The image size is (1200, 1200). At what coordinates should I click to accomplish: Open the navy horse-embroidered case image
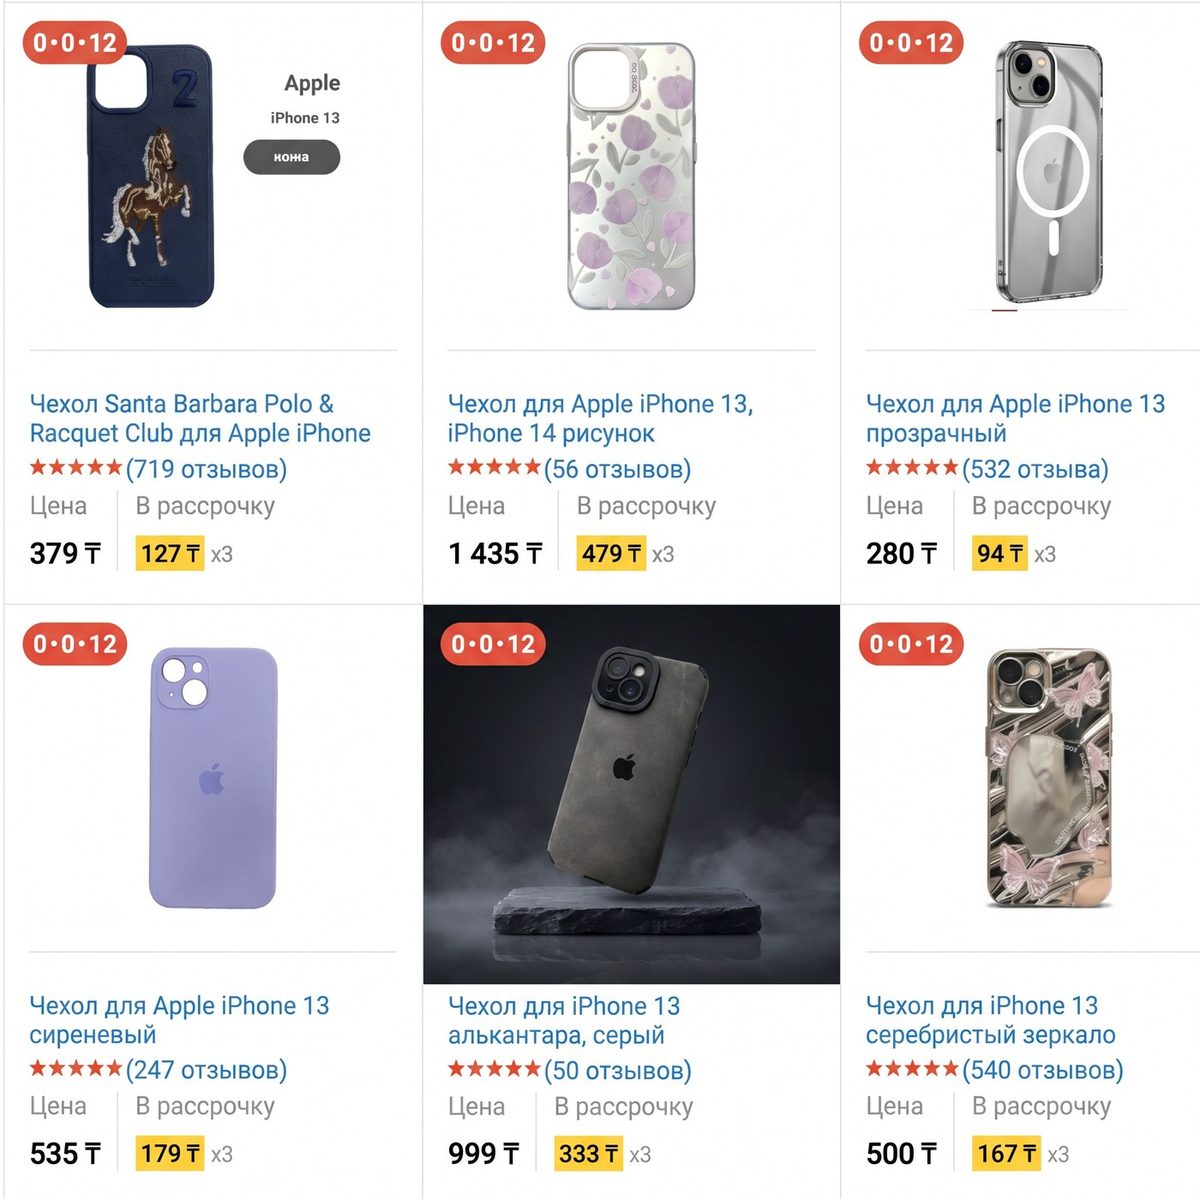pos(151,176)
